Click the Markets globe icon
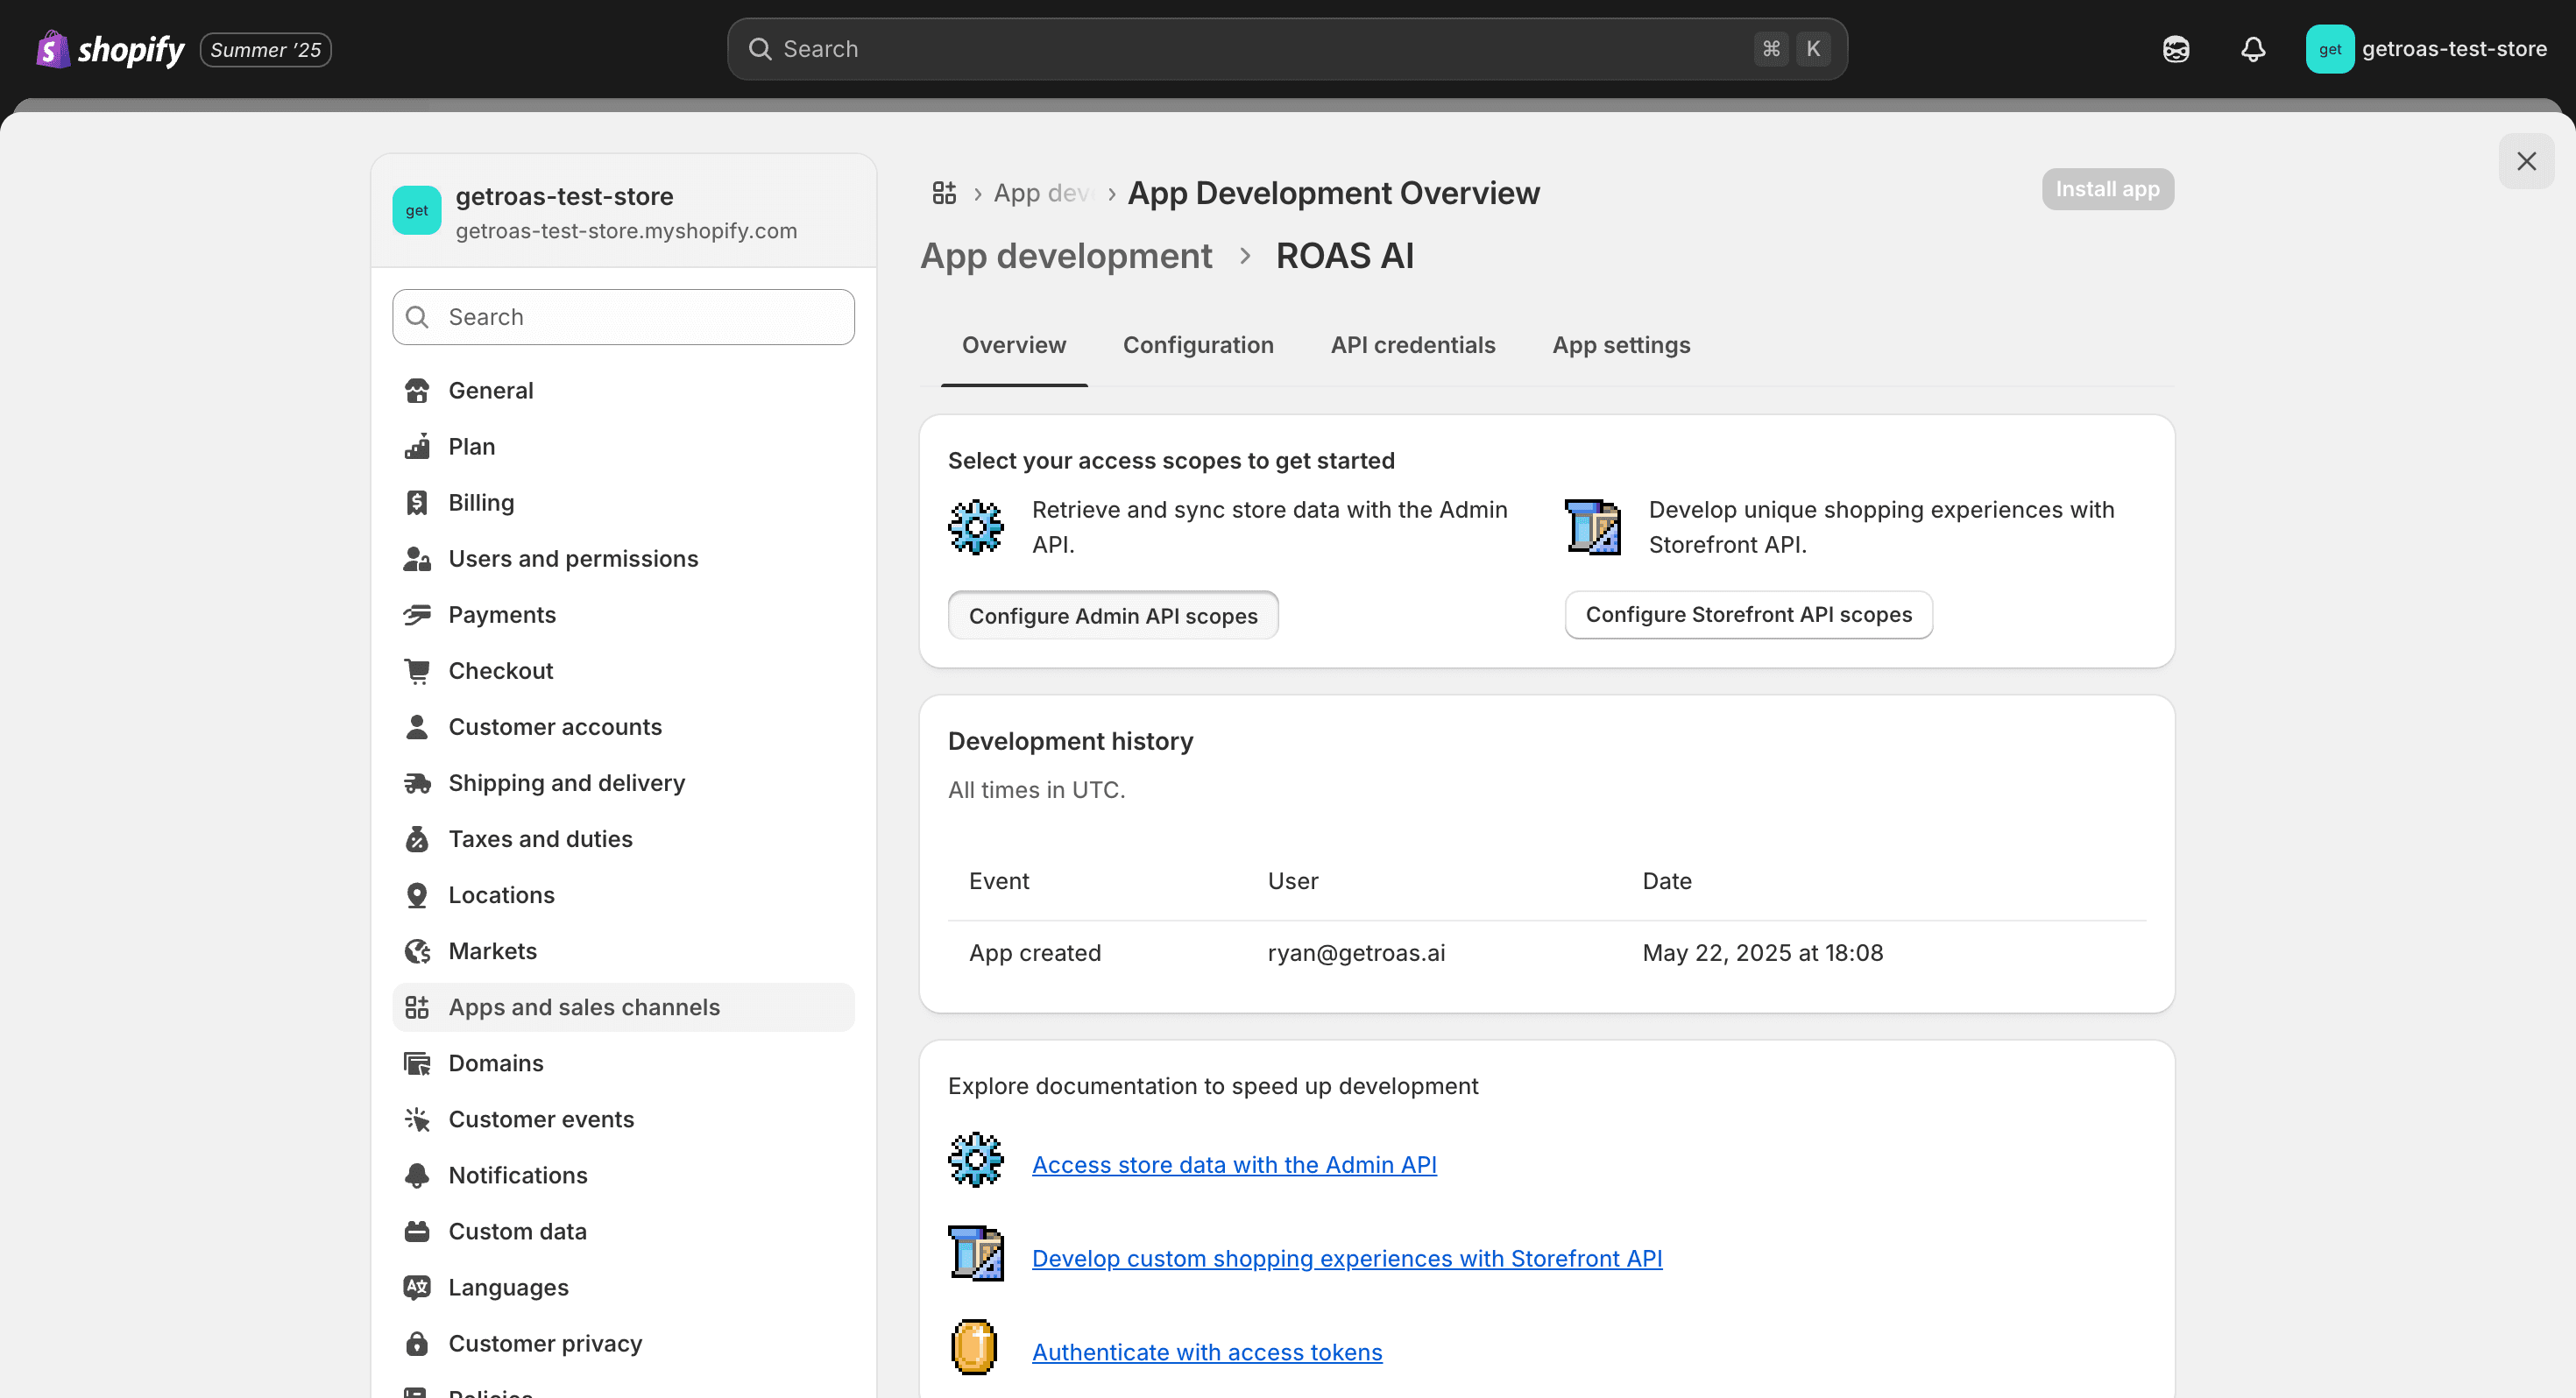This screenshot has height=1398, width=2576. (417, 951)
